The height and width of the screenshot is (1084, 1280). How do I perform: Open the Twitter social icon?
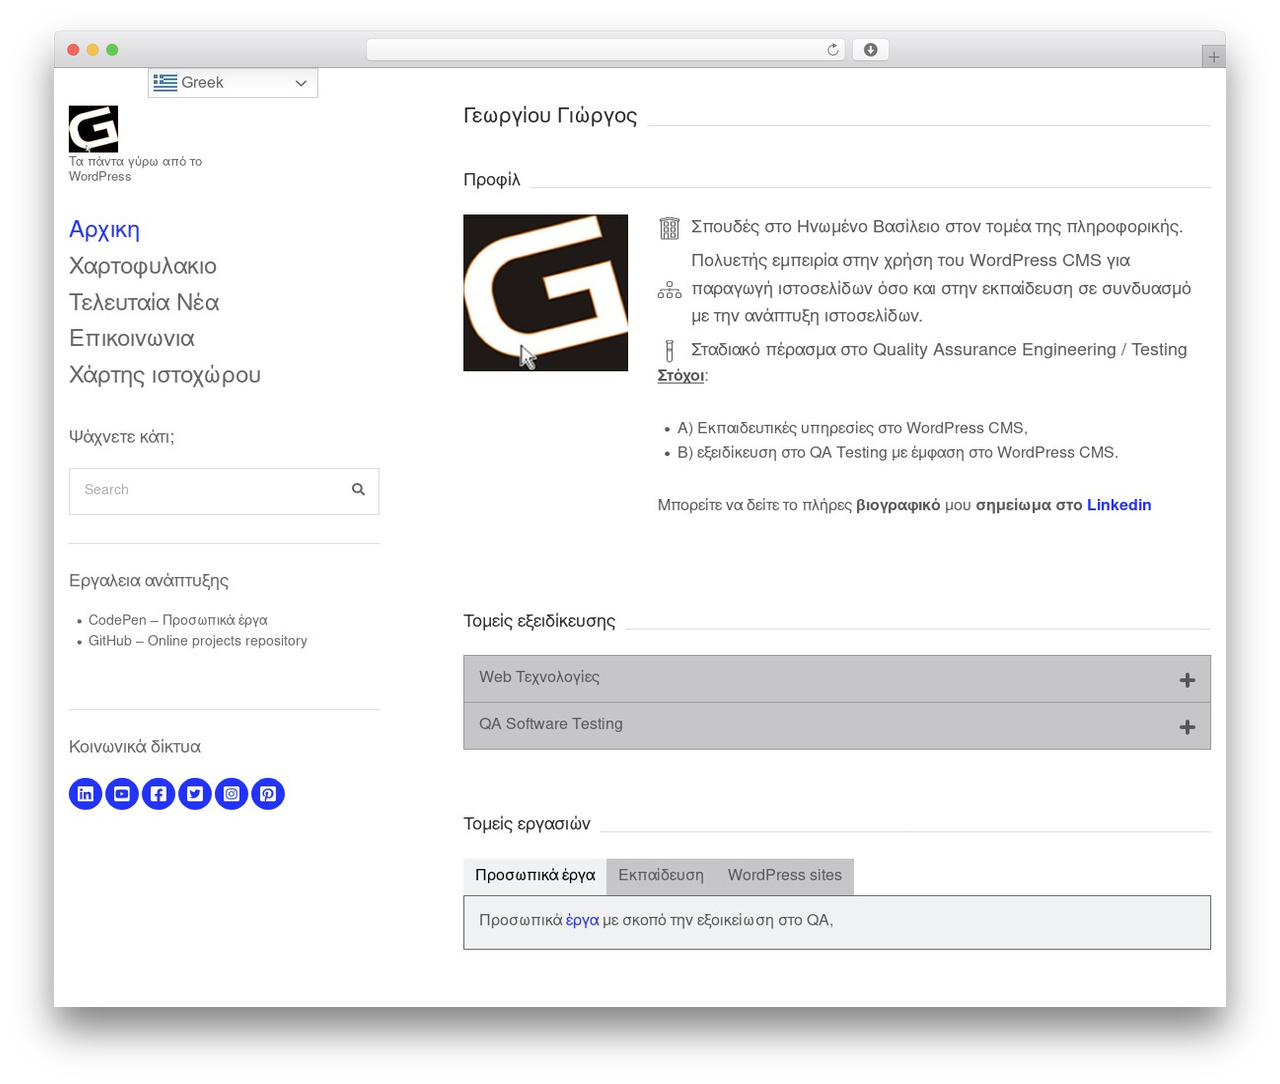coord(195,794)
